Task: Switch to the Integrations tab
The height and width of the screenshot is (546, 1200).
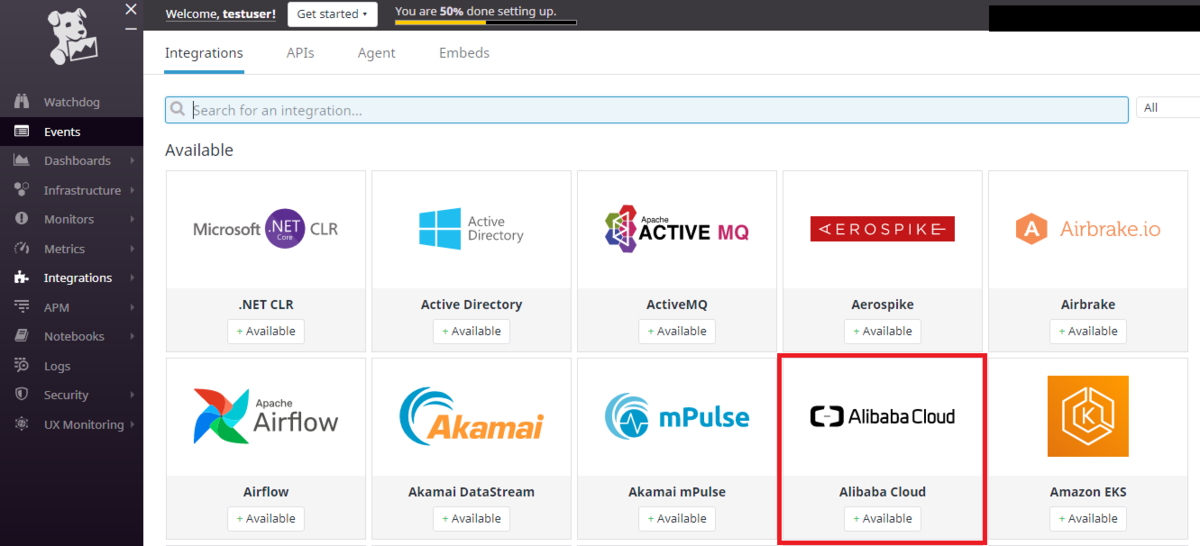Action: point(204,53)
